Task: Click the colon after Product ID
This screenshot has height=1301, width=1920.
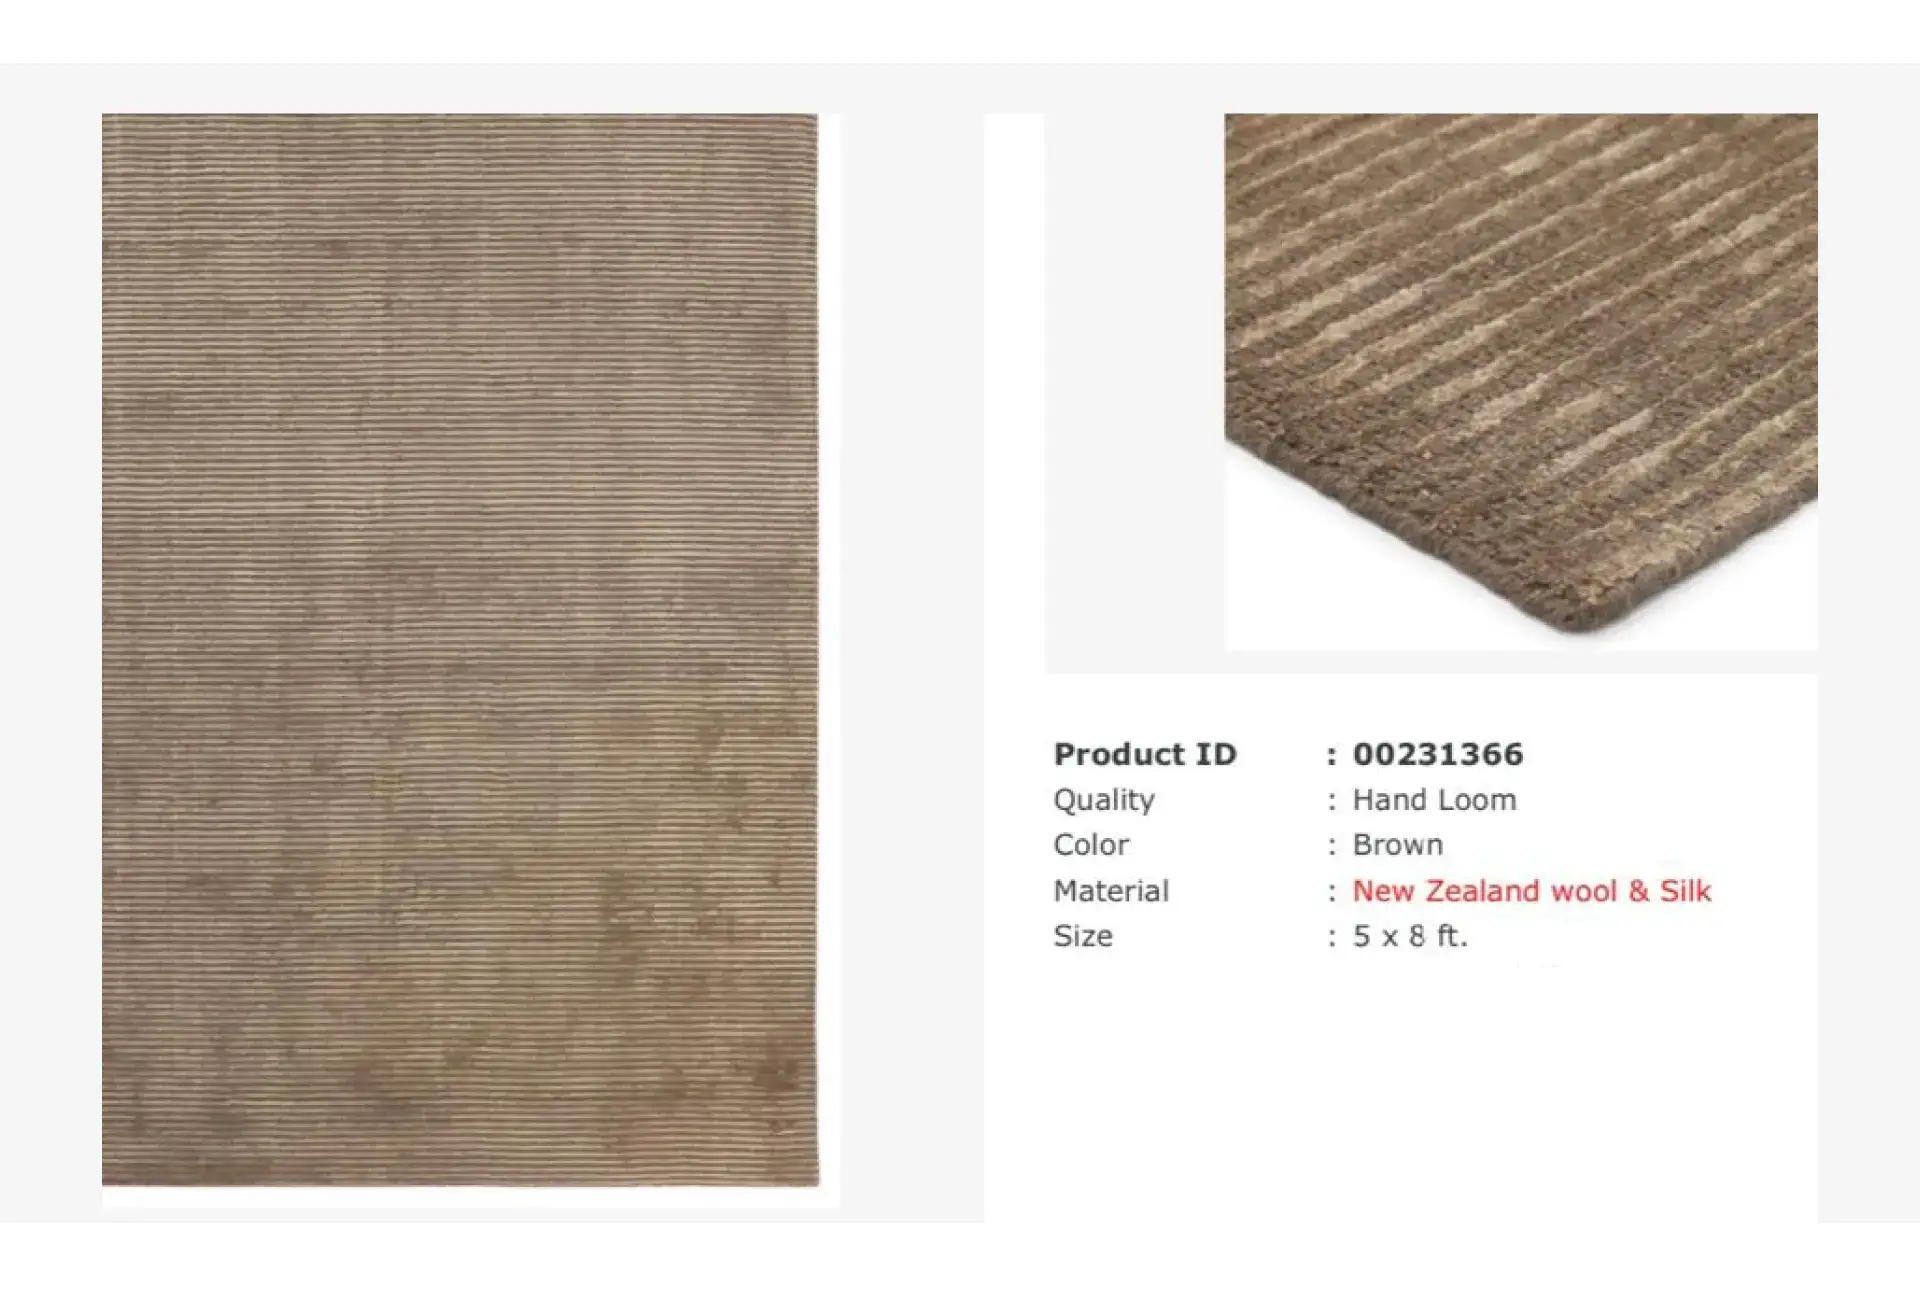Action: [x=1331, y=755]
